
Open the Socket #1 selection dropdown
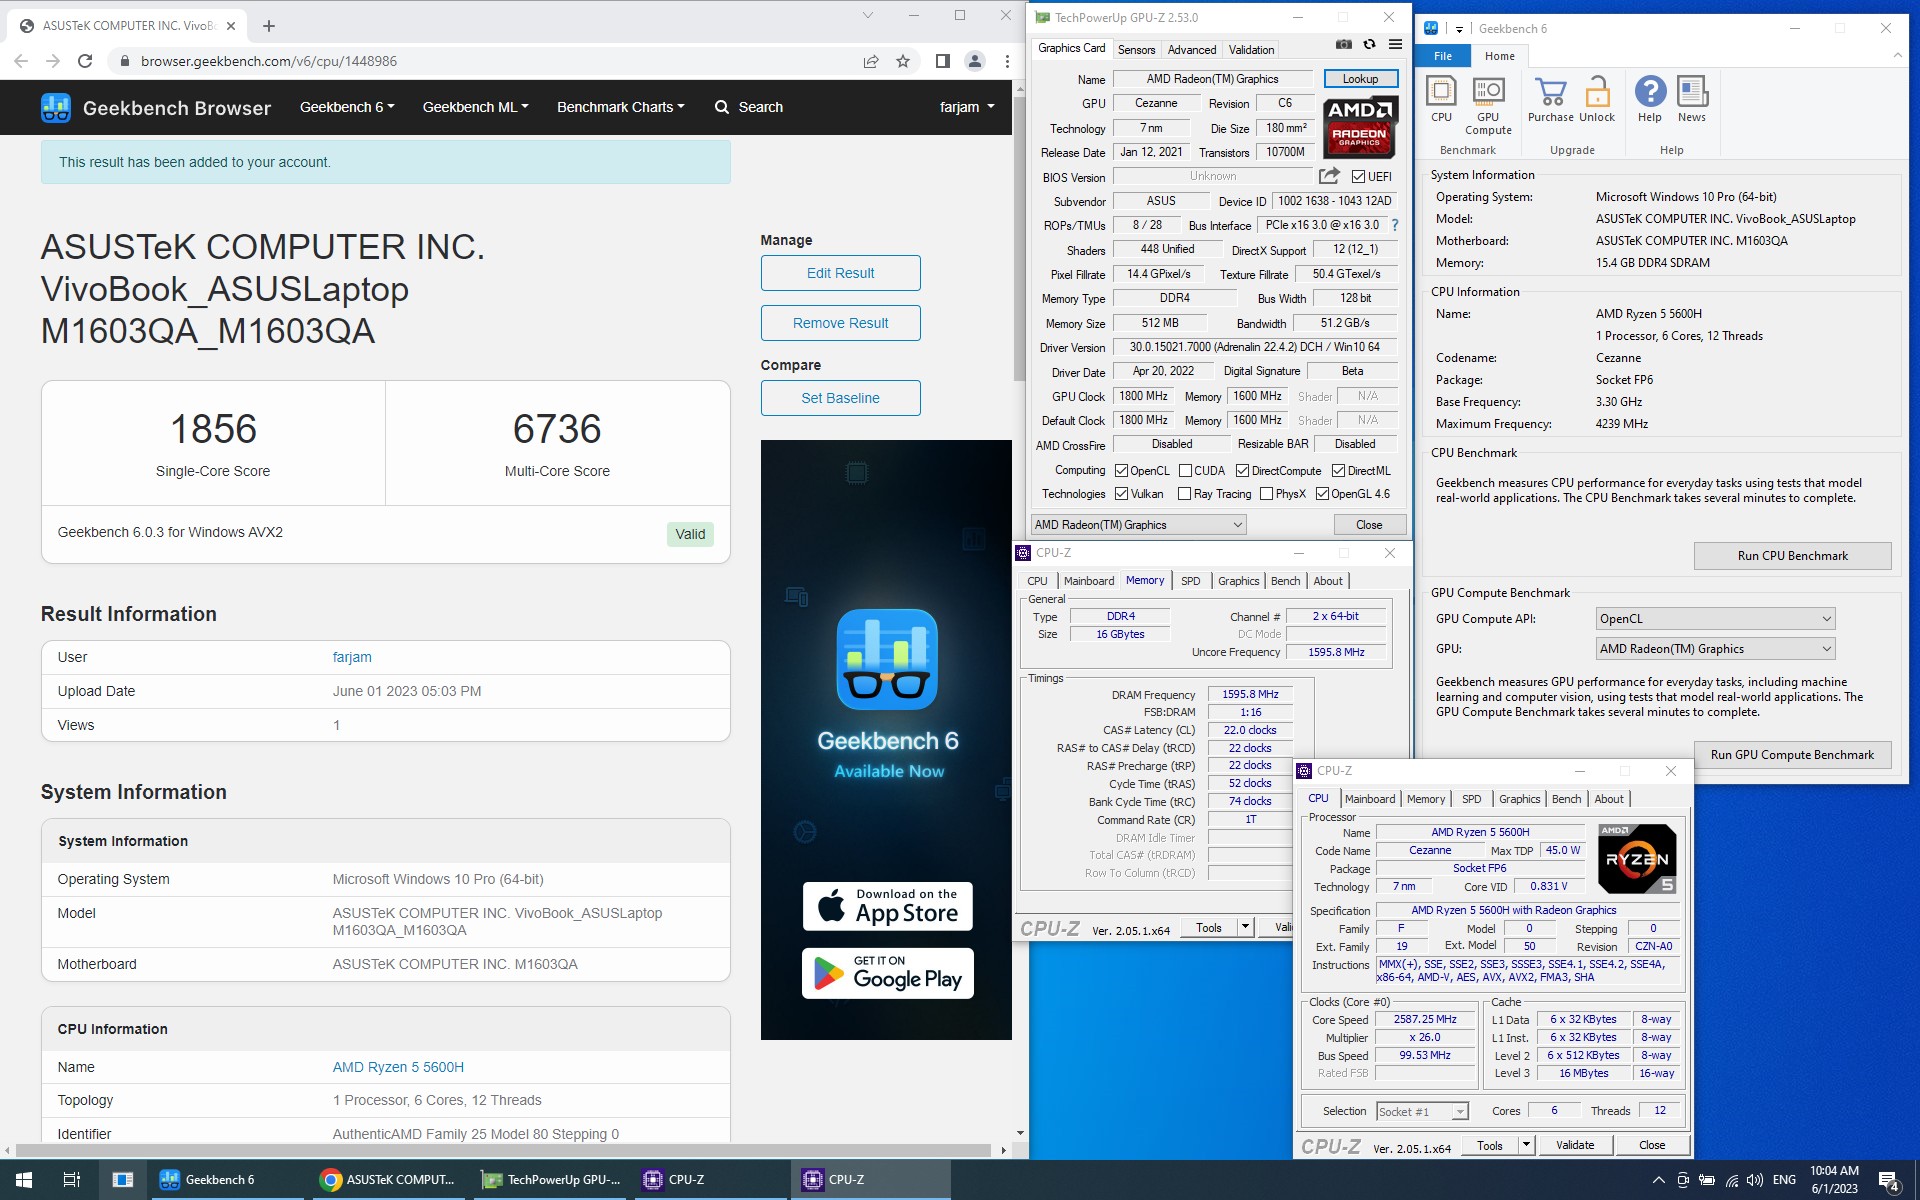1422,1111
